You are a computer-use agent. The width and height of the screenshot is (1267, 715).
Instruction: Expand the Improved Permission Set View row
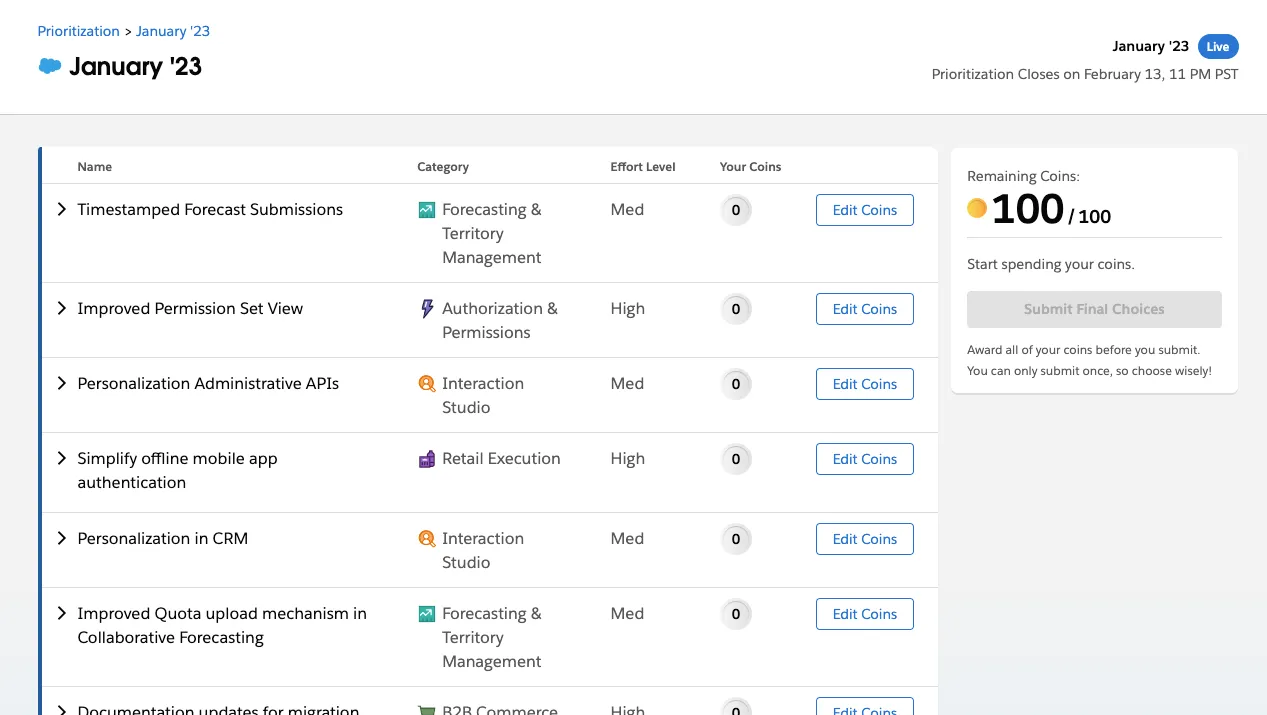click(62, 309)
